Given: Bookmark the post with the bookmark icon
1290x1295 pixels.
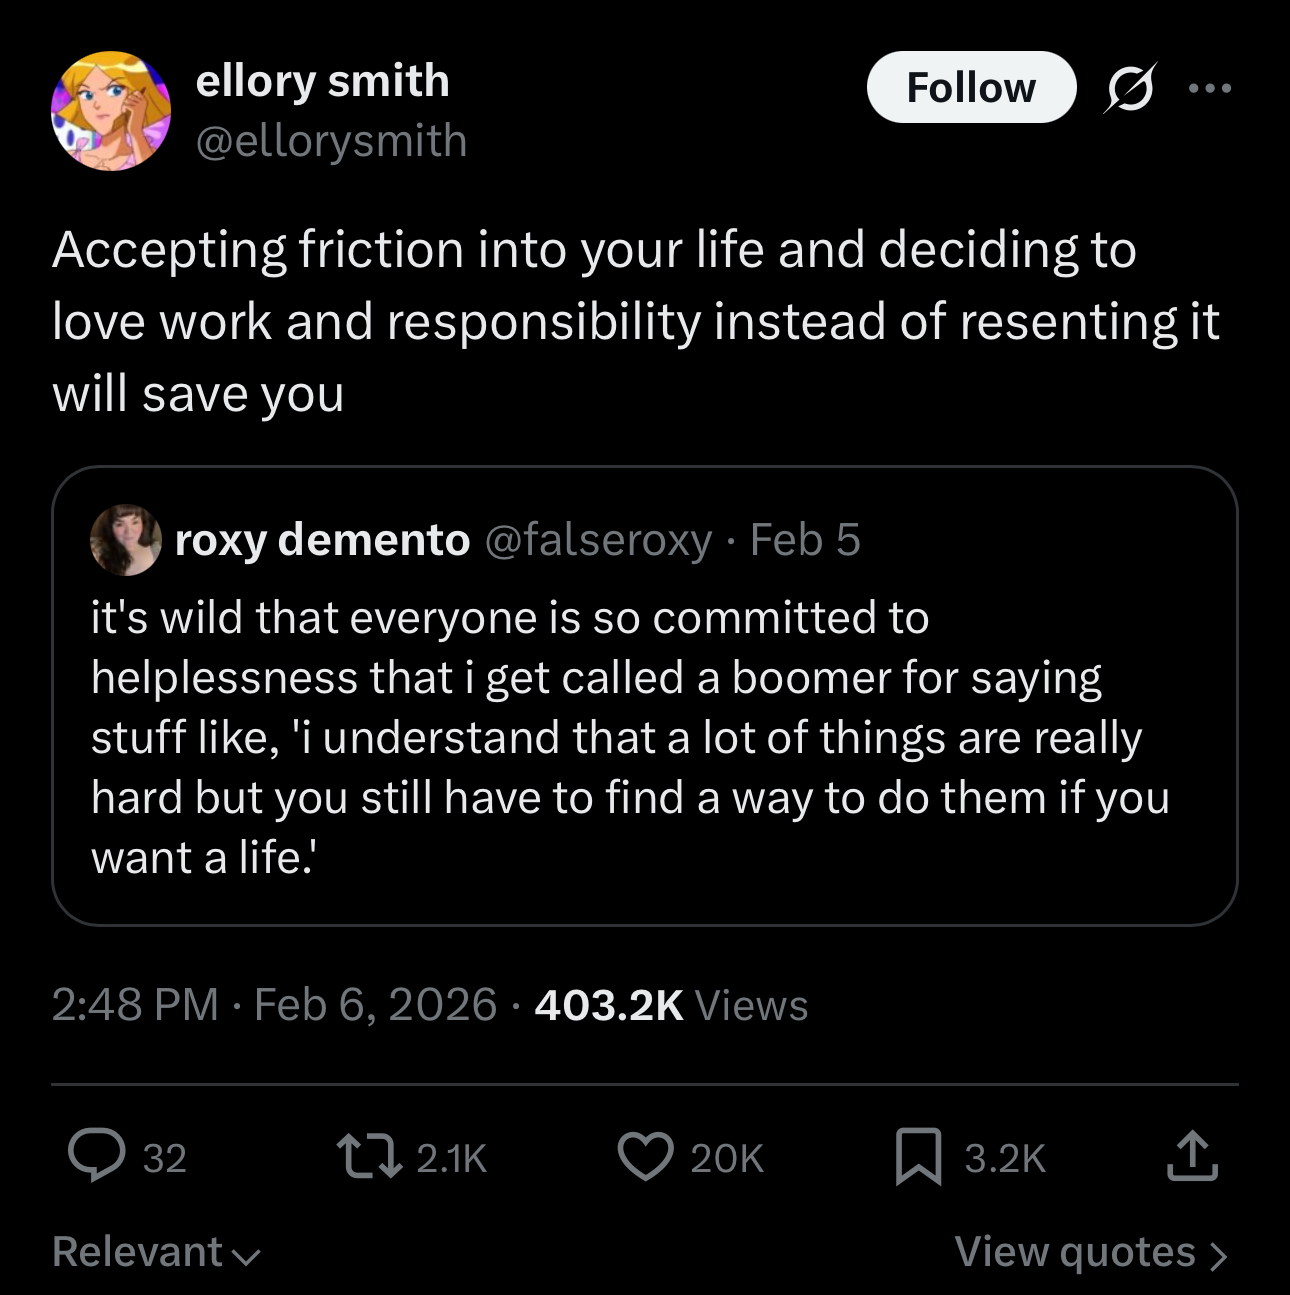Looking at the screenshot, I should pos(918,1156).
